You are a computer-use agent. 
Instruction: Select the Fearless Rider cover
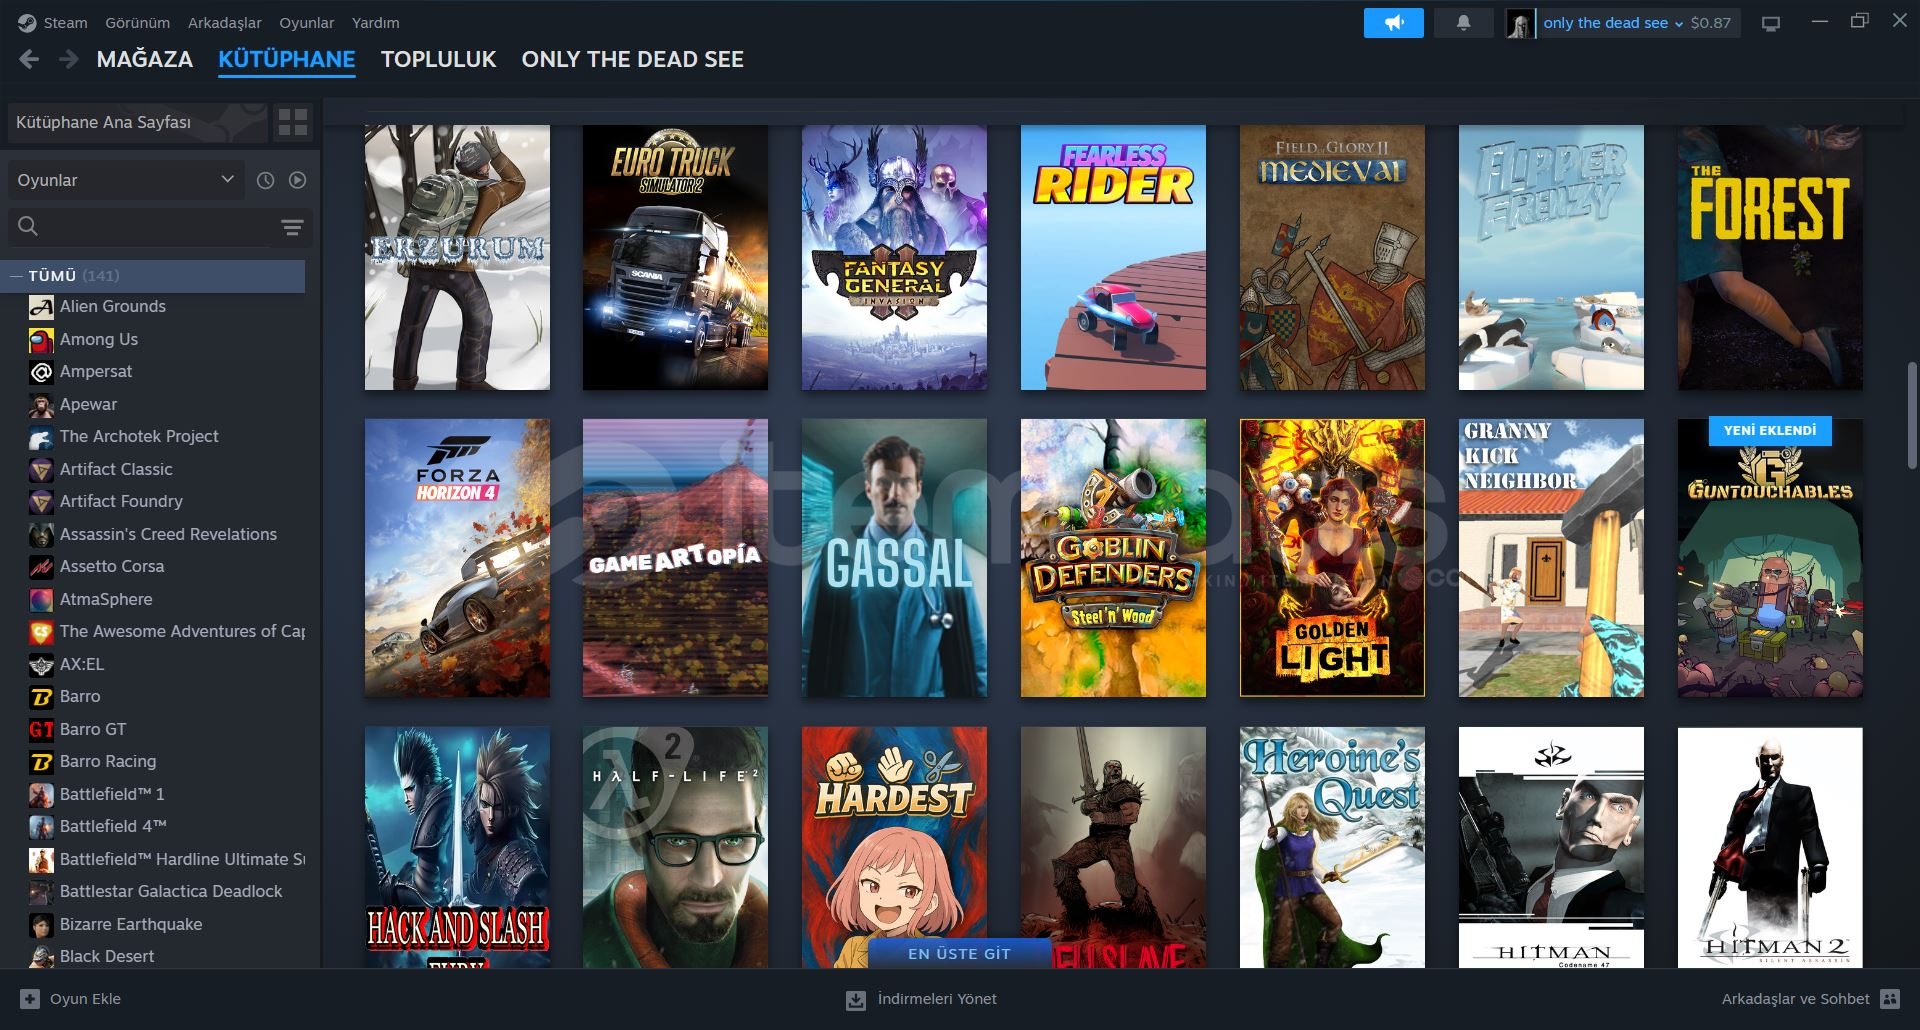pyautogui.click(x=1113, y=257)
